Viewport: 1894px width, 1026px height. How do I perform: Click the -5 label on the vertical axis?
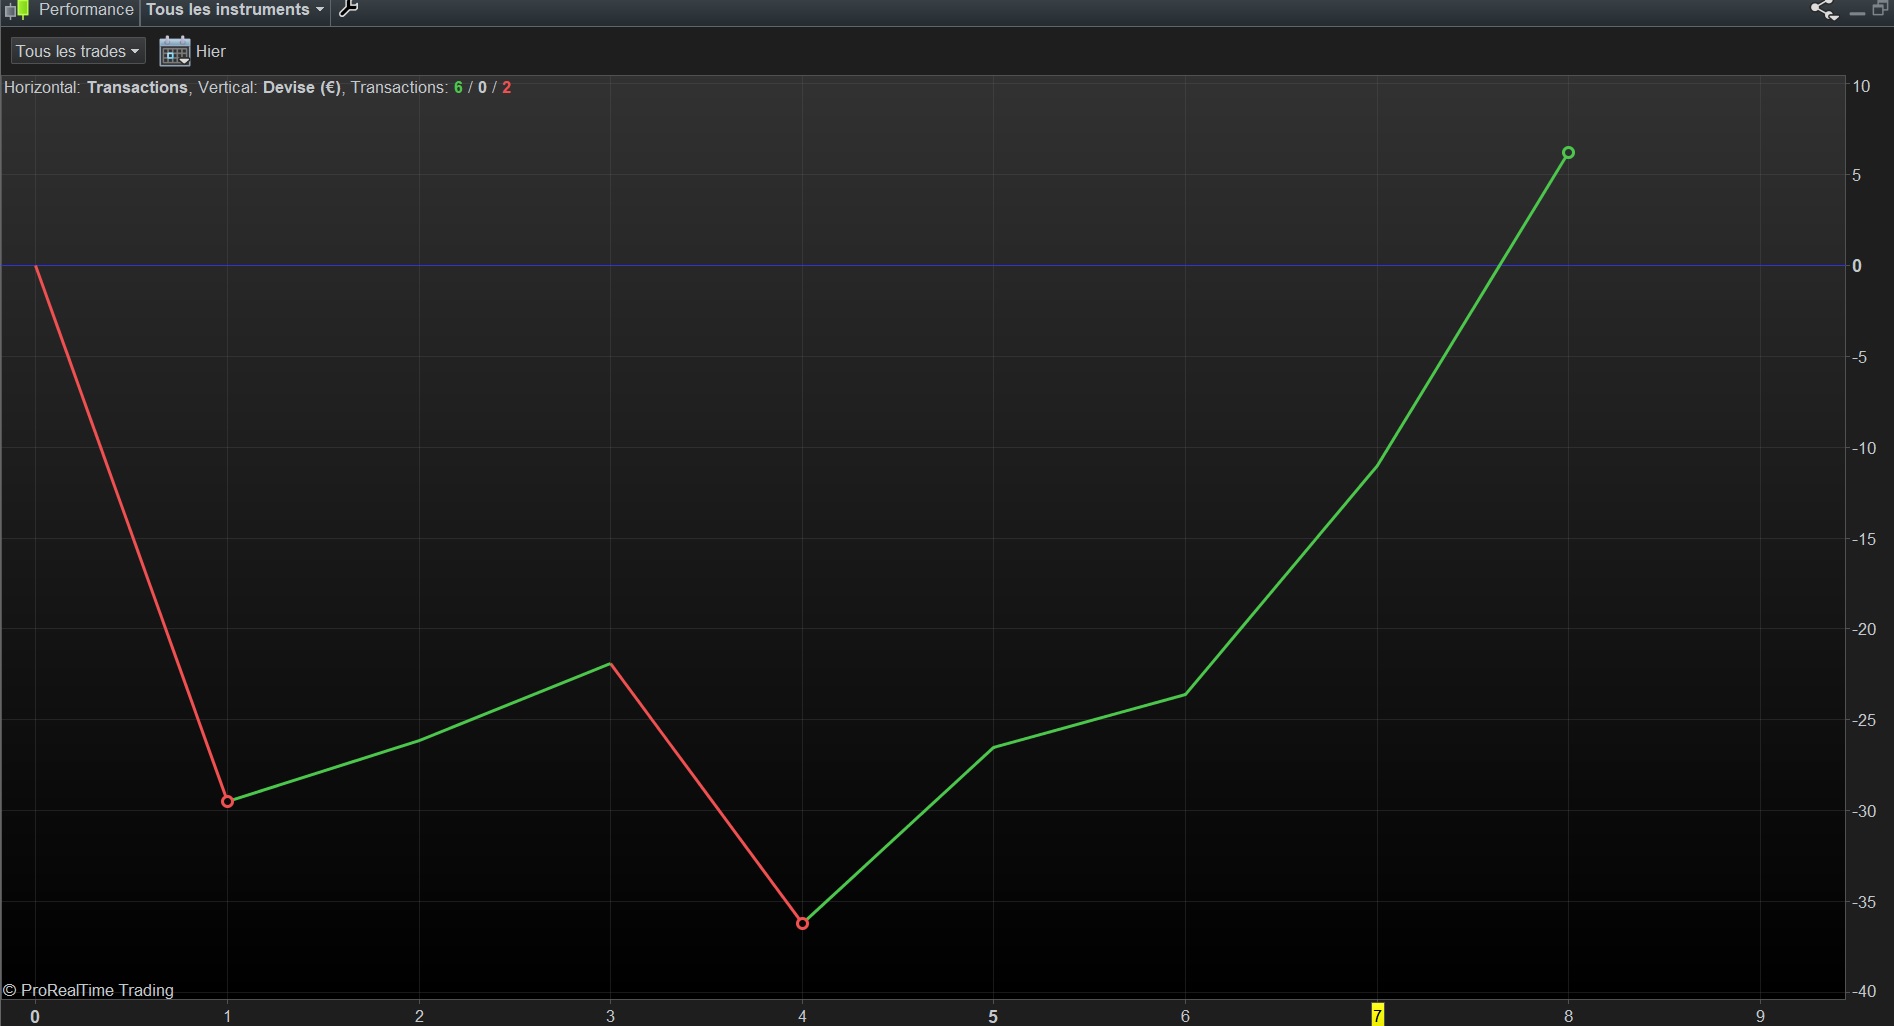pos(1859,357)
